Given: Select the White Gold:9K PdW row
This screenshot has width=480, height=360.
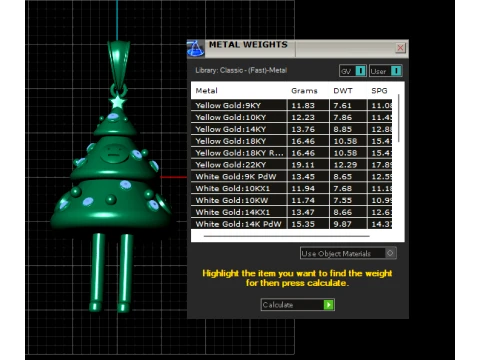Looking at the screenshot, I should (292, 177).
